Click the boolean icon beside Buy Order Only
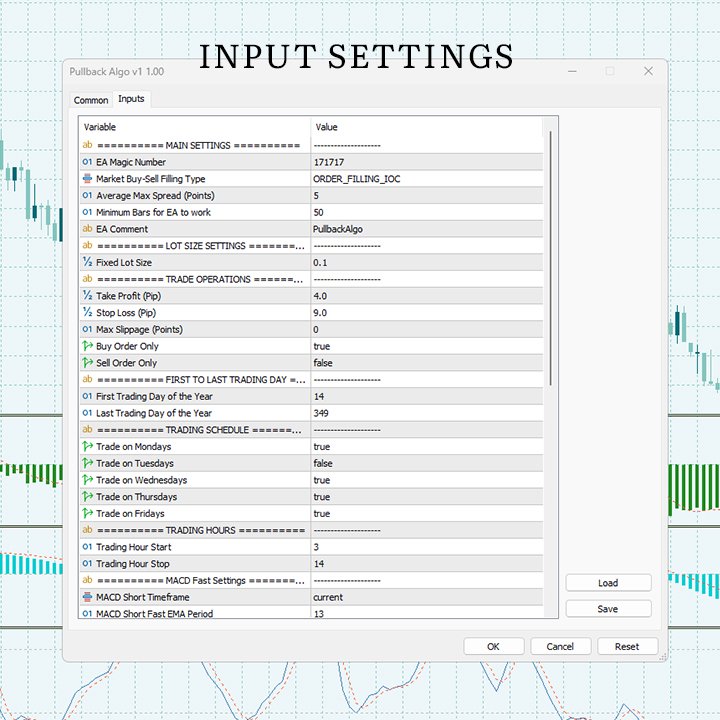720x720 pixels. [x=87, y=346]
